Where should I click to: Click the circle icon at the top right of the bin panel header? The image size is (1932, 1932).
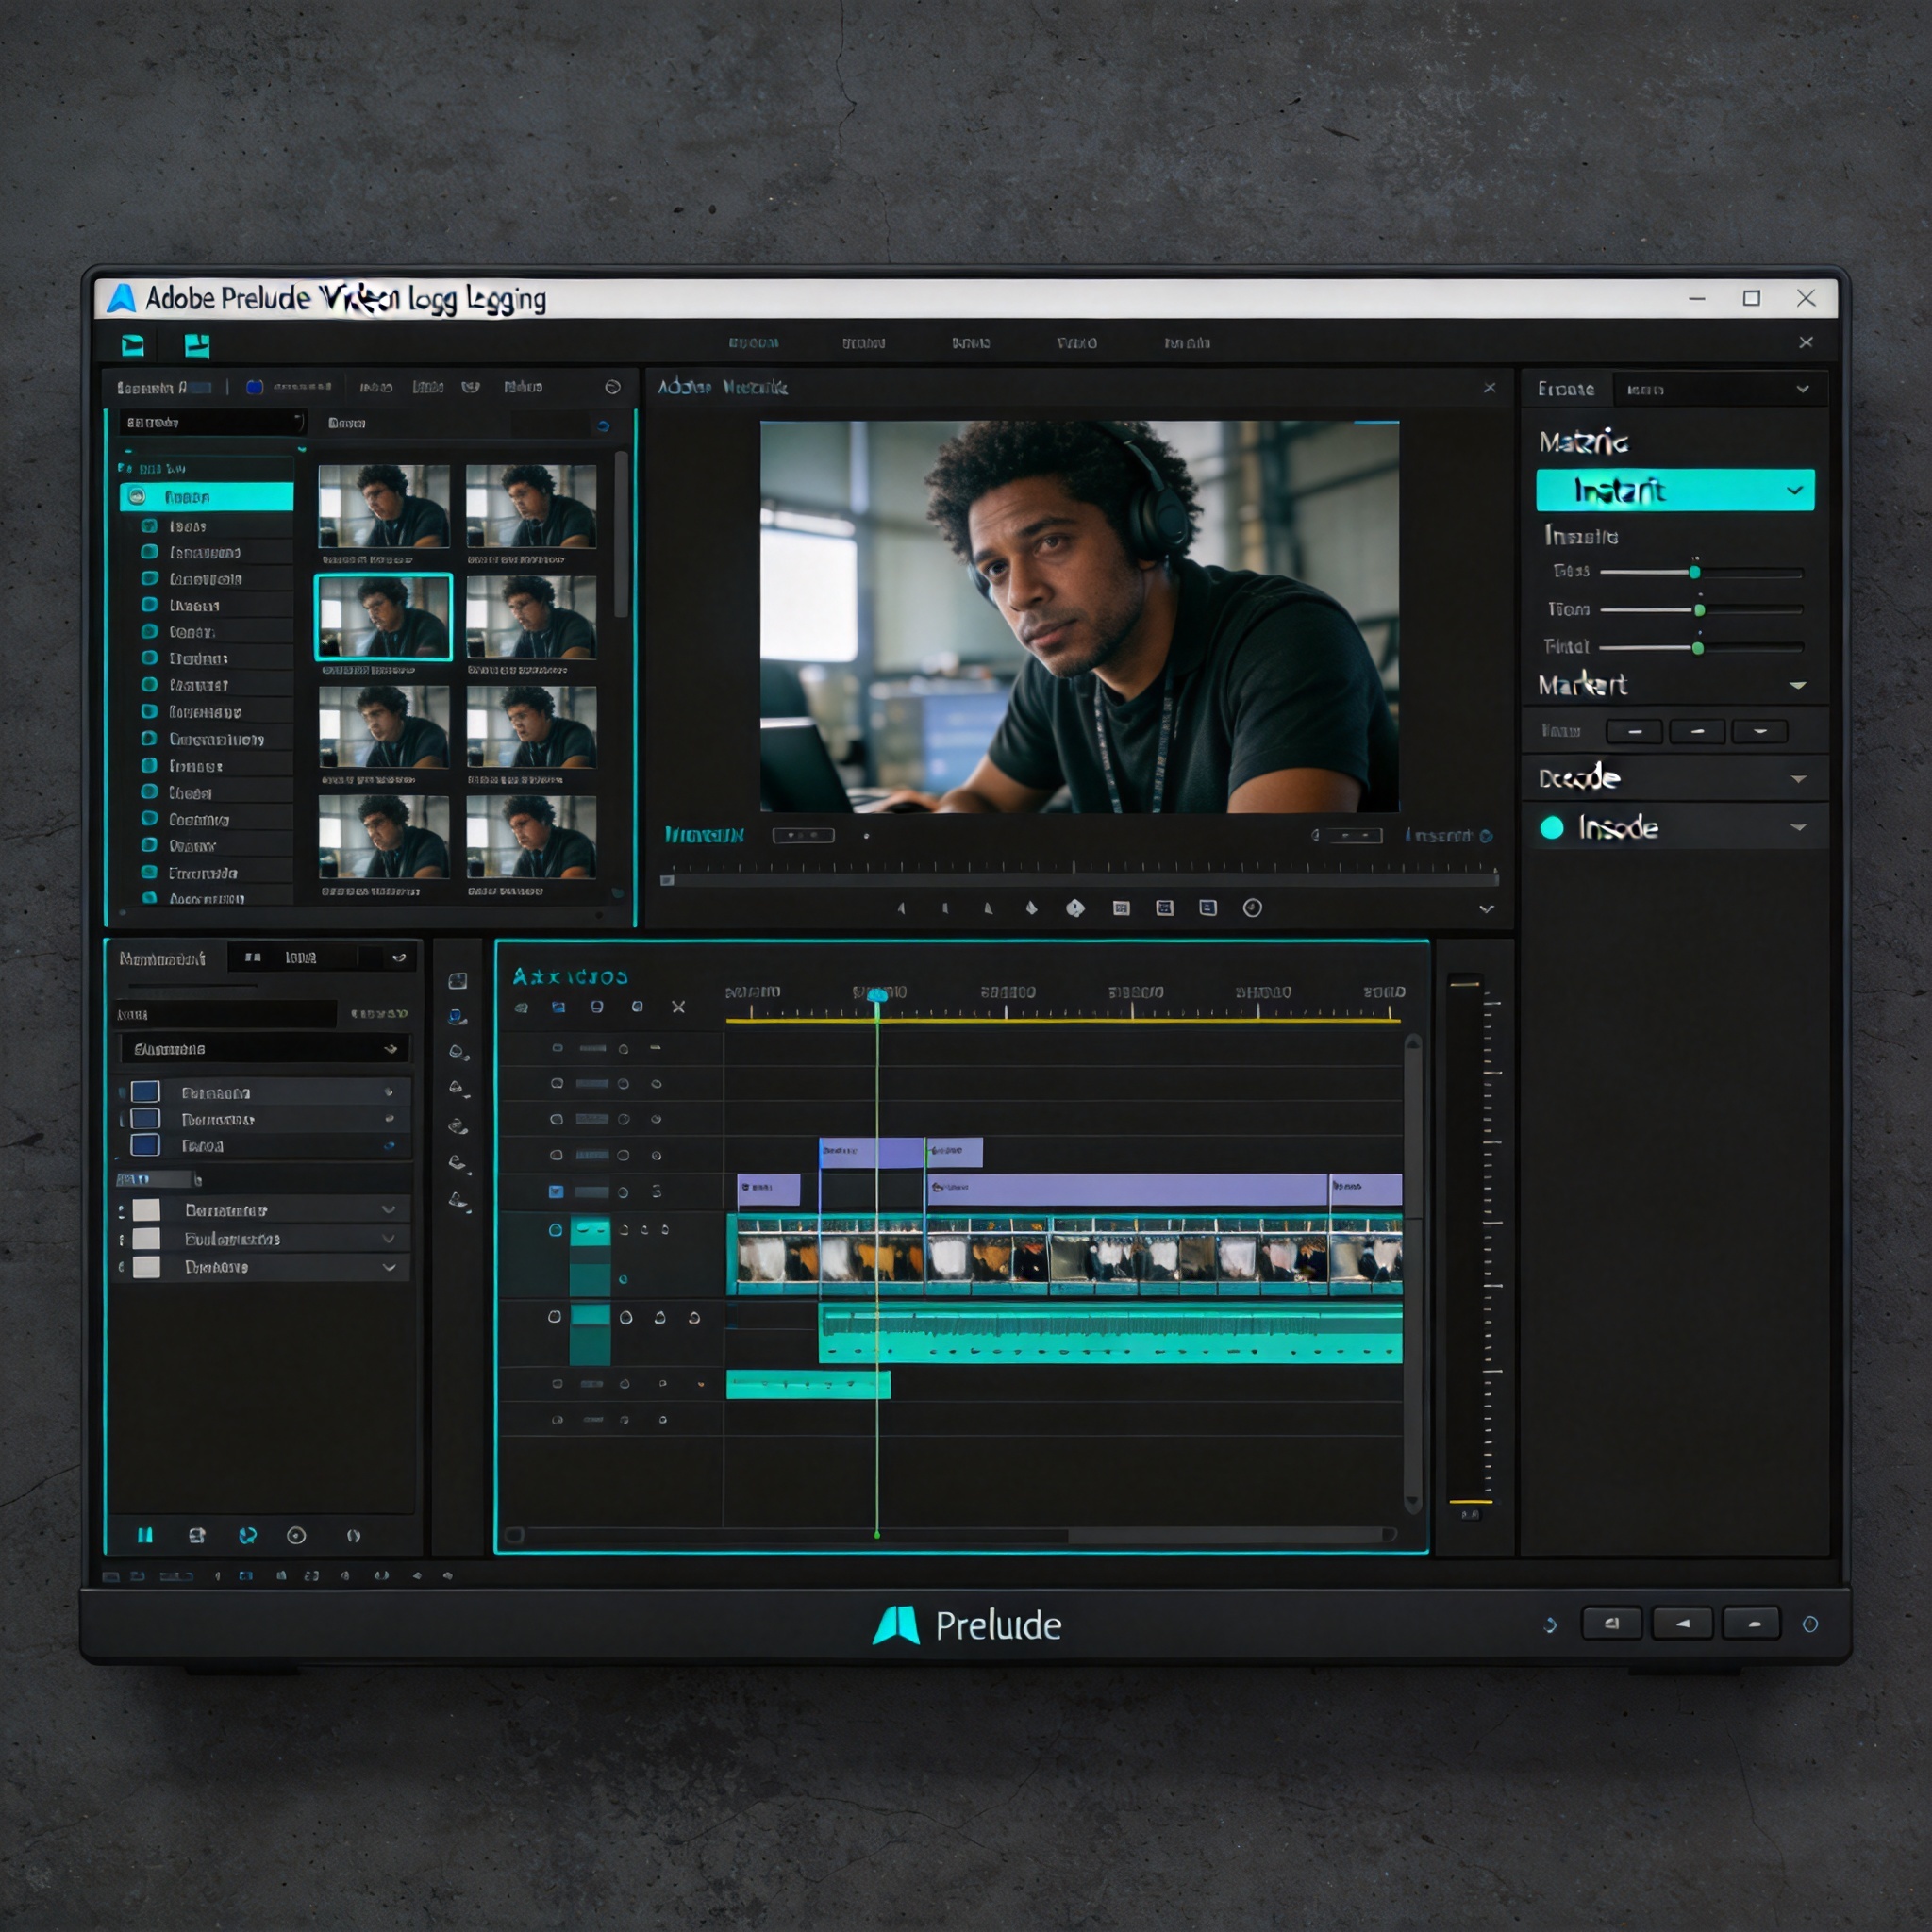tap(613, 387)
